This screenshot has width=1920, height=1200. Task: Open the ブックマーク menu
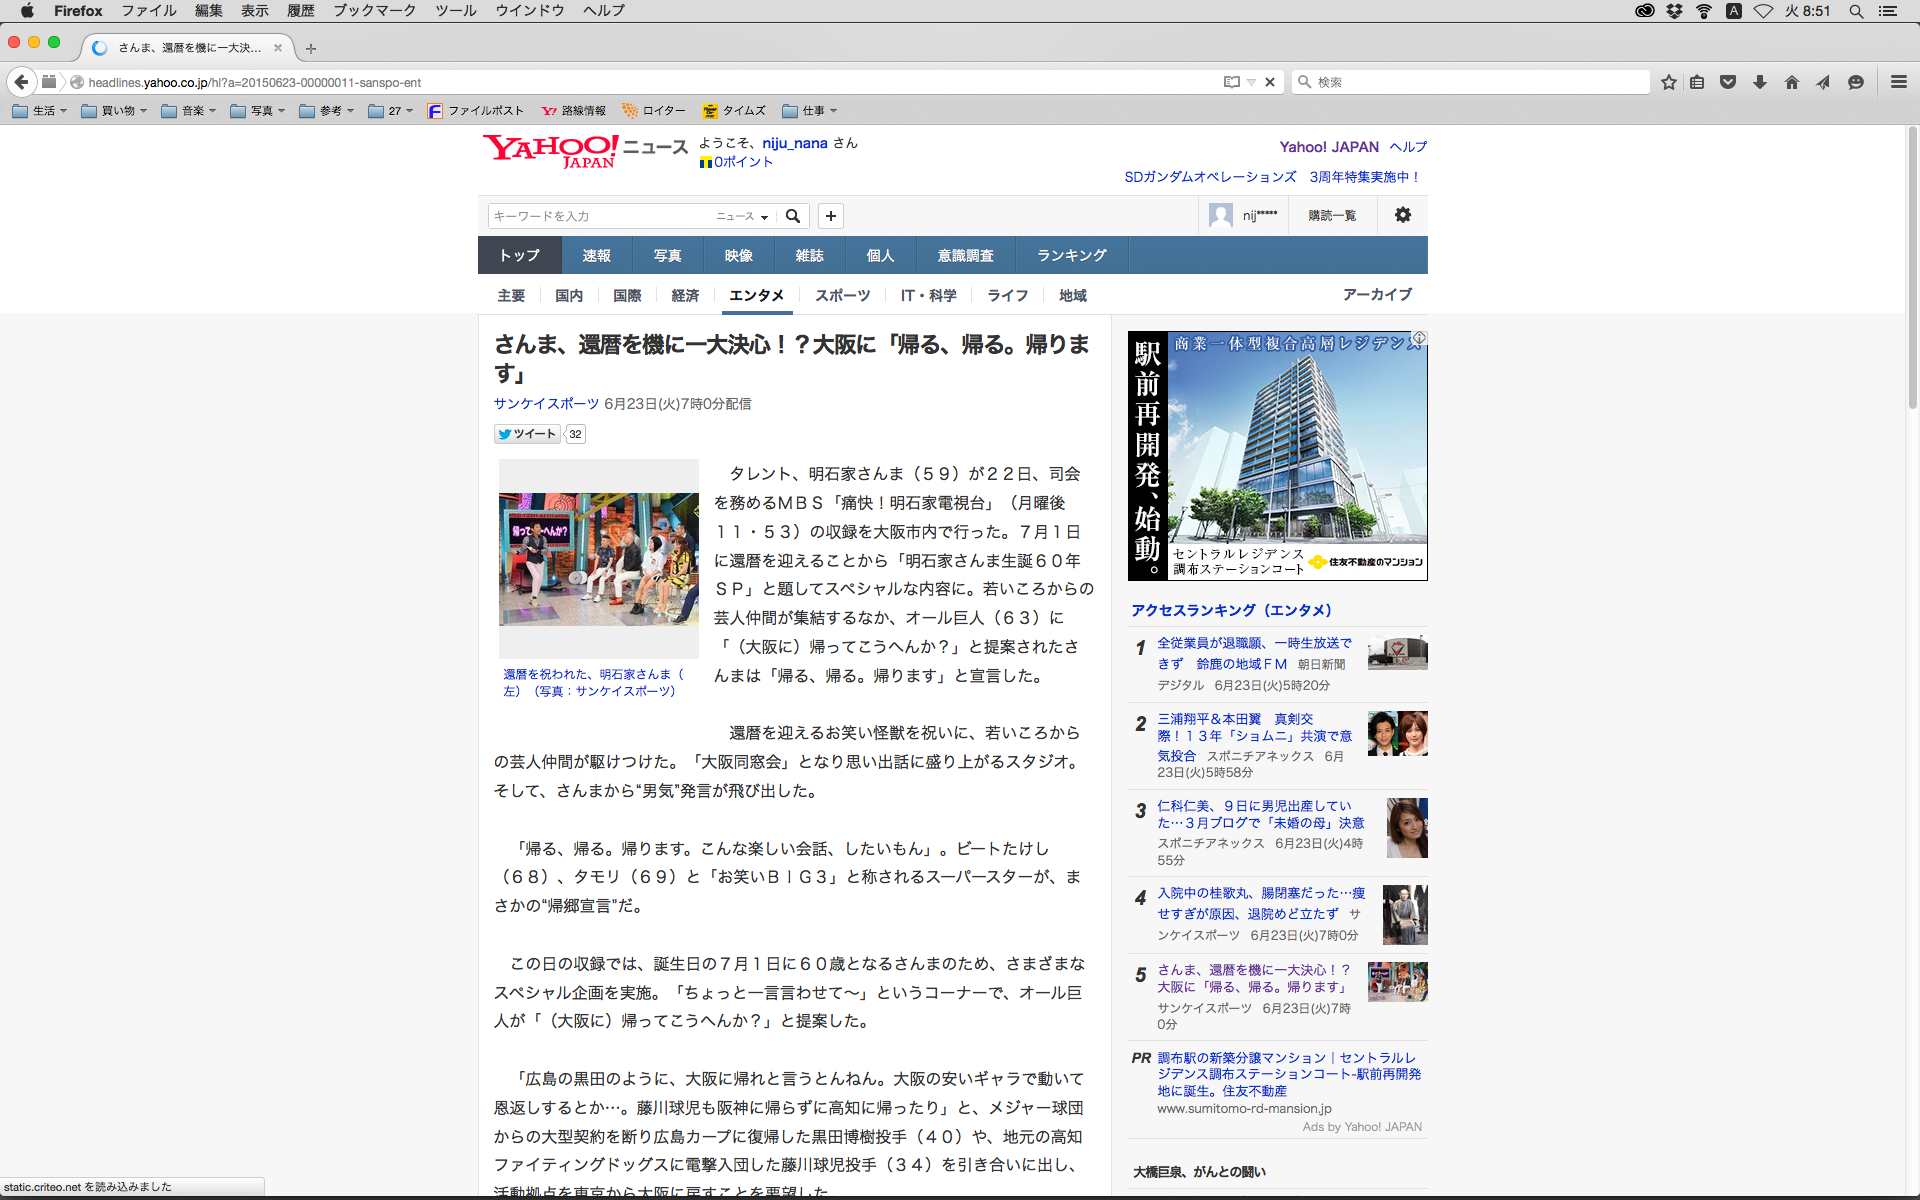pos(374,11)
